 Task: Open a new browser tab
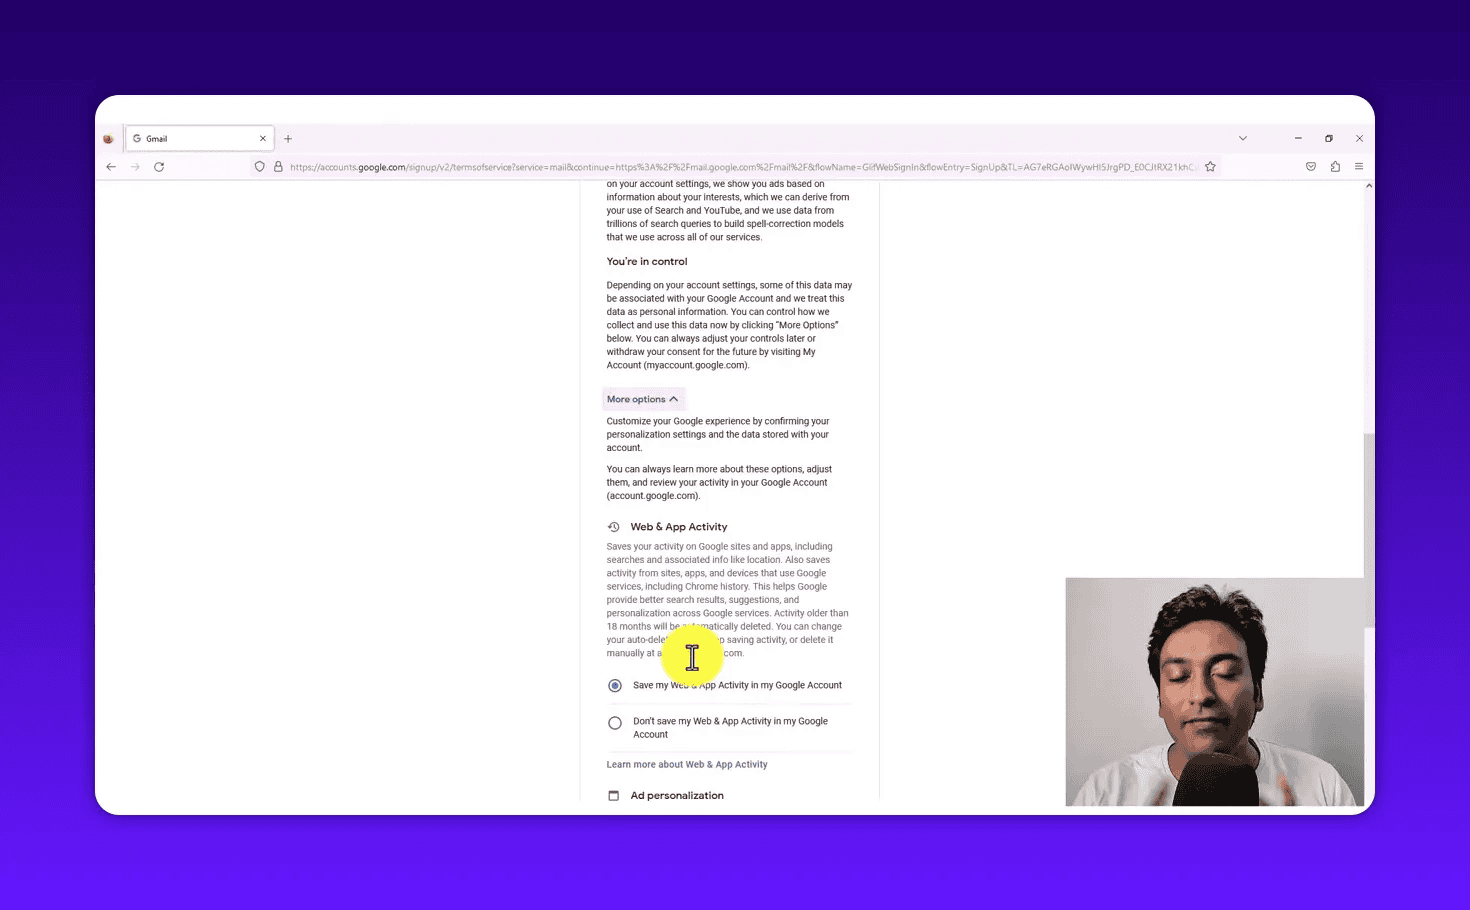coord(288,138)
